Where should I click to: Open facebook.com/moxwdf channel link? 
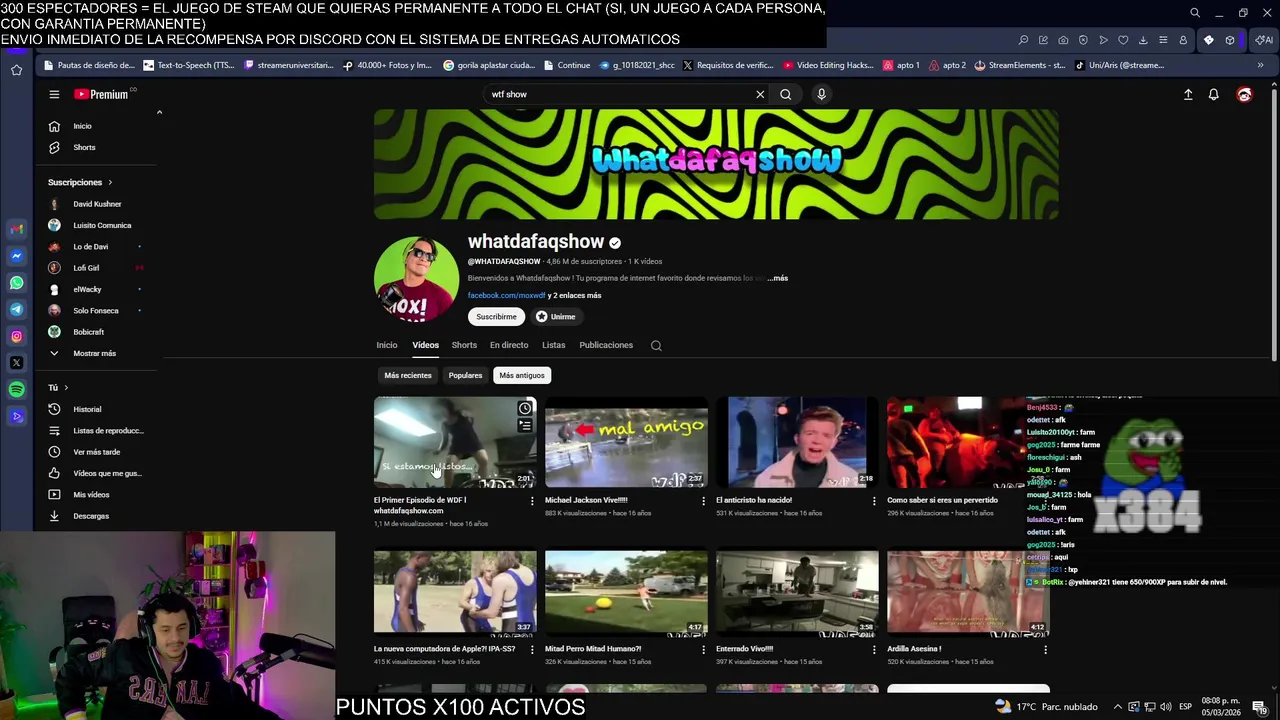click(506, 295)
